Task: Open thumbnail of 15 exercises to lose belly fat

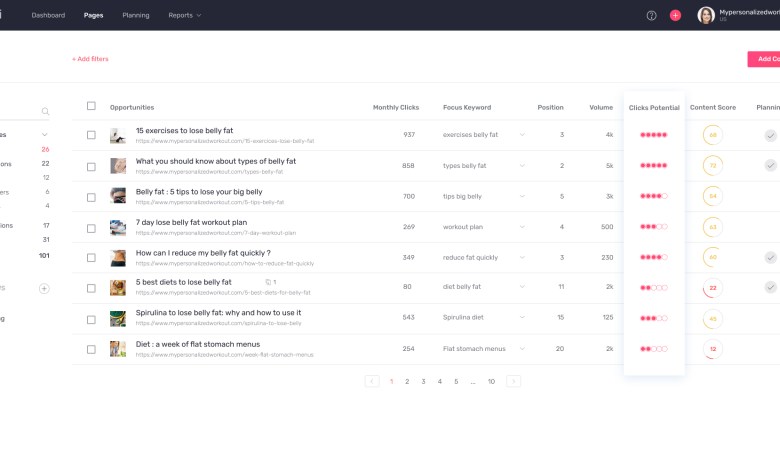Action: (x=118, y=135)
